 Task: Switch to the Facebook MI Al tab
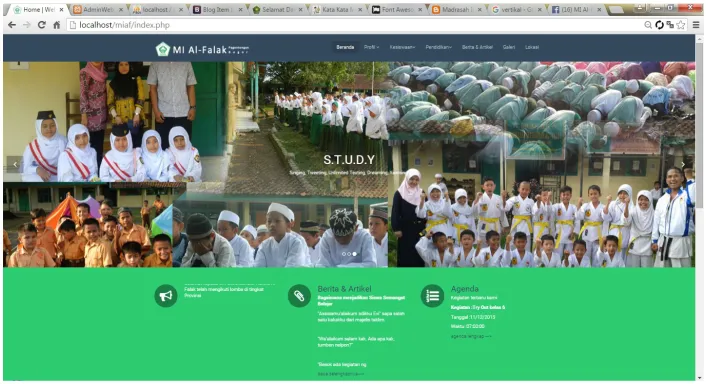(x=575, y=9)
